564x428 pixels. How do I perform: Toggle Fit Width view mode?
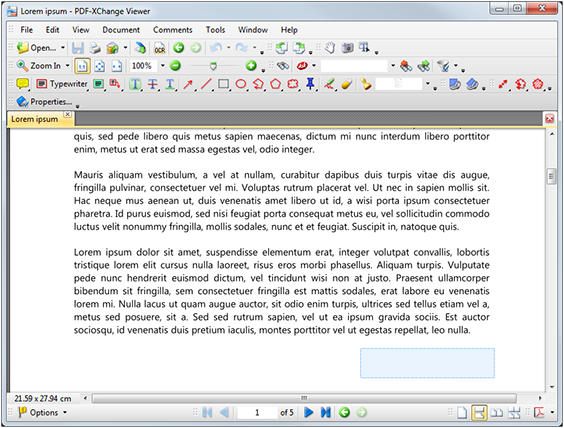coord(117,66)
